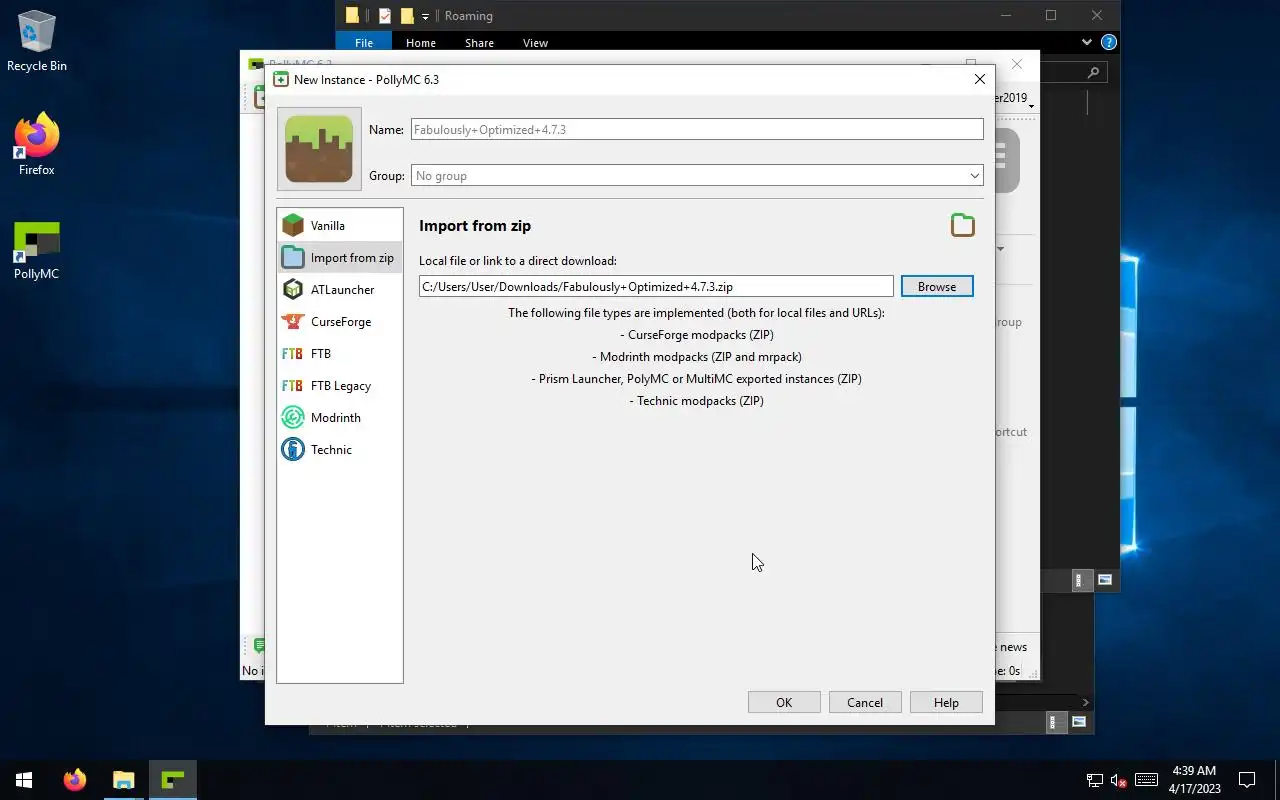Choose ATLauncher in the source list
Viewport: 1280px width, 800px height.
tap(339, 290)
